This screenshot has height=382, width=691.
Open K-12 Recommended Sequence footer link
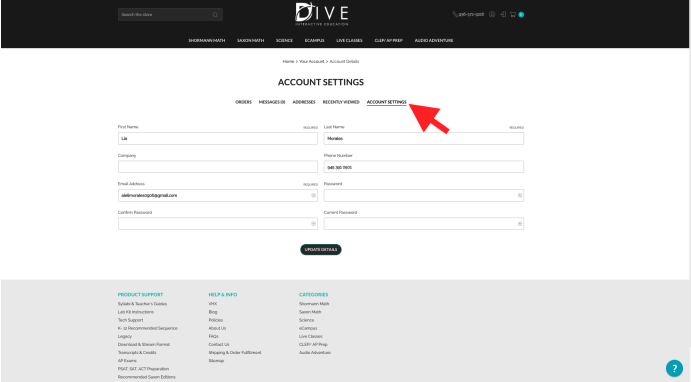[x=148, y=328]
